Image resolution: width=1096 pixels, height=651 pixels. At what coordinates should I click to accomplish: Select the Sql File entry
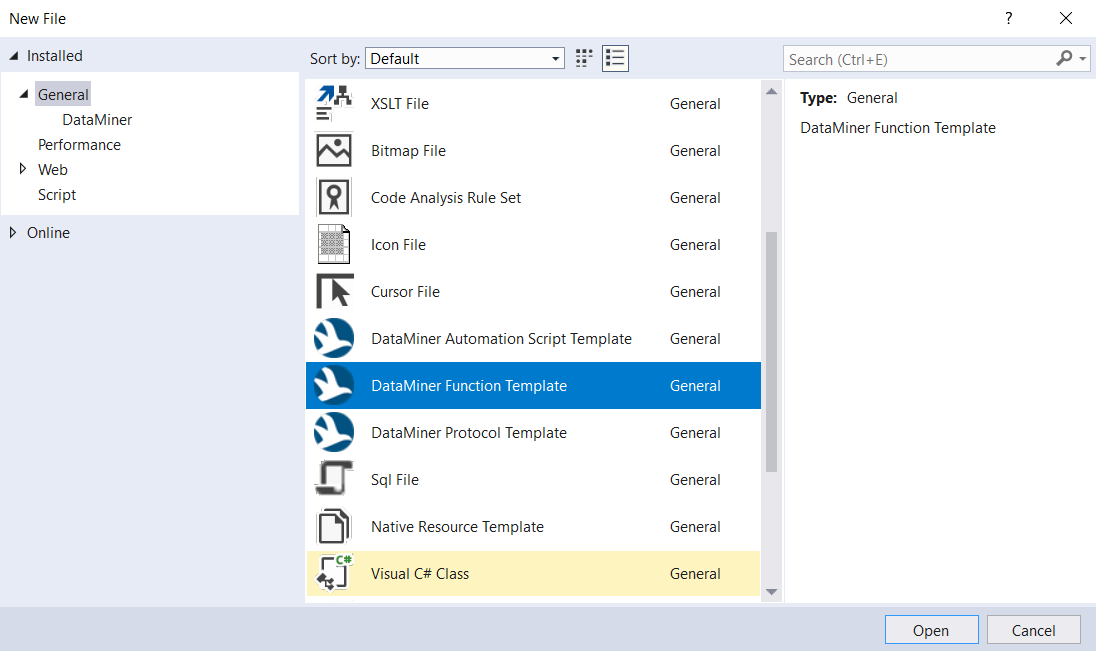pyautogui.click(x=533, y=479)
